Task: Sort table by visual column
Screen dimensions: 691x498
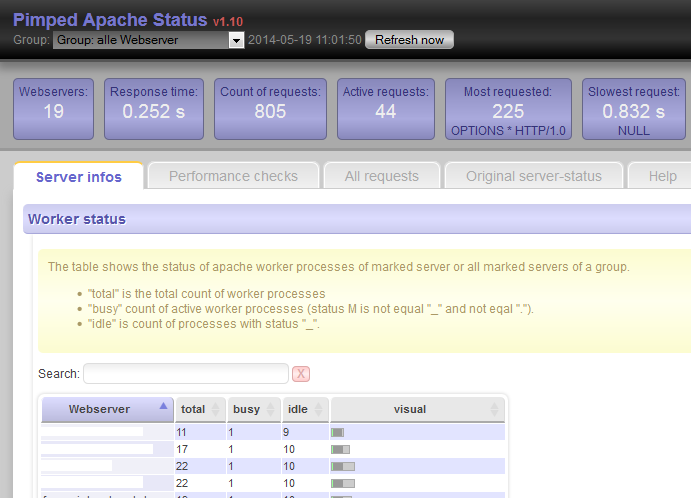Action: (417, 409)
